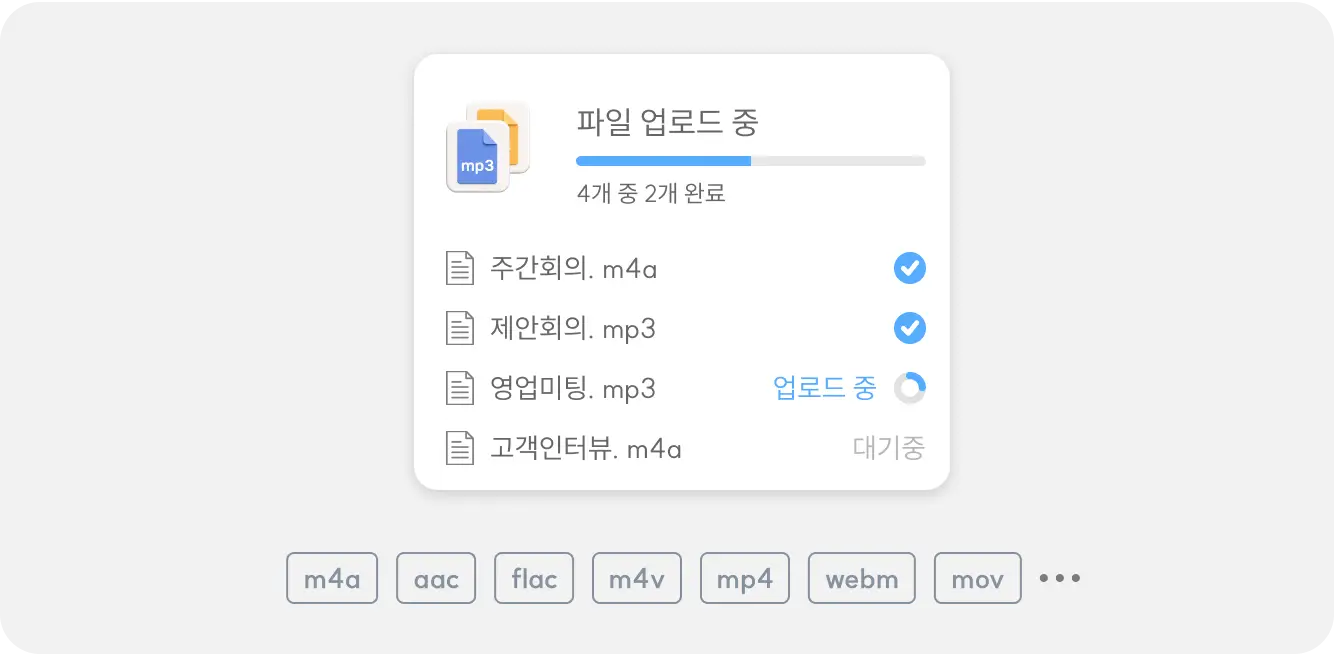Click the file name 영업미팅. mp3
The width and height of the screenshot is (1334, 654).
(573, 388)
